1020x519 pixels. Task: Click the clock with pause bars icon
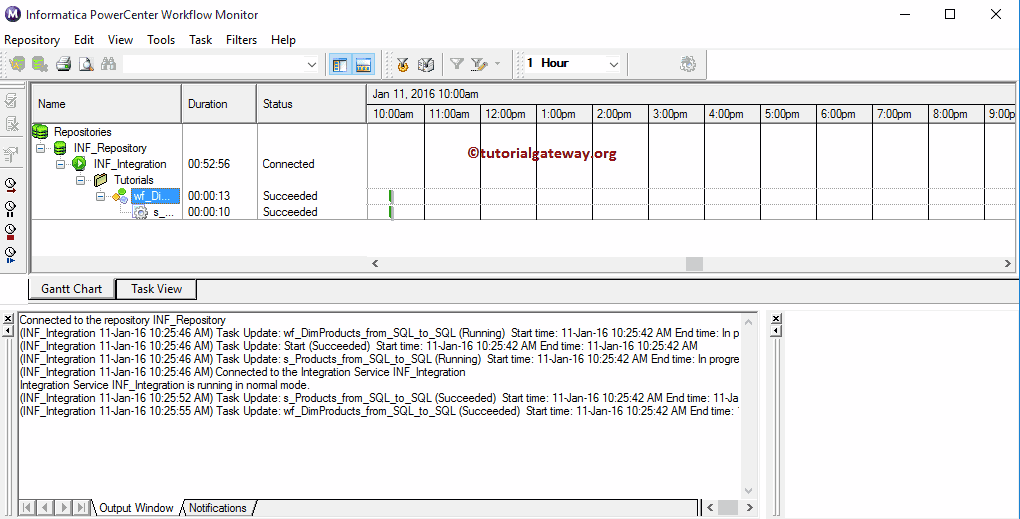click(10, 209)
